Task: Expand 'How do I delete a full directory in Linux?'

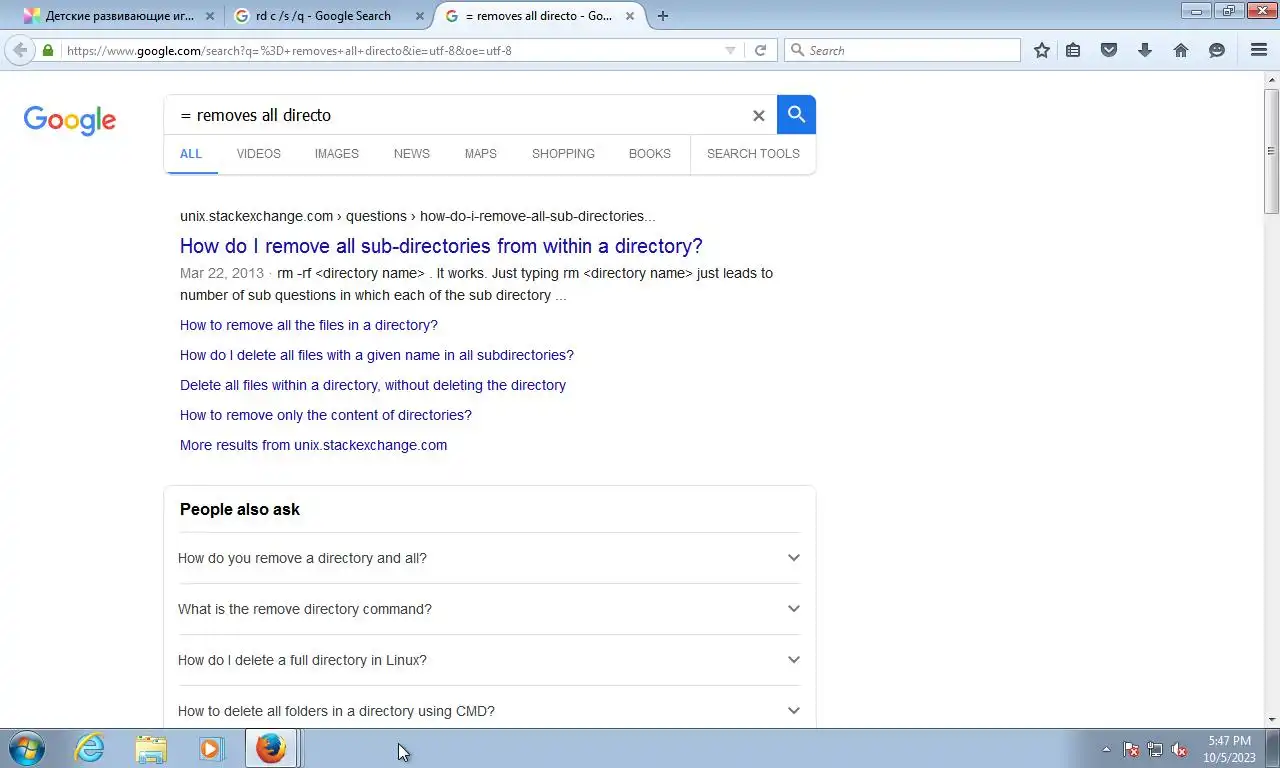Action: [x=489, y=660]
